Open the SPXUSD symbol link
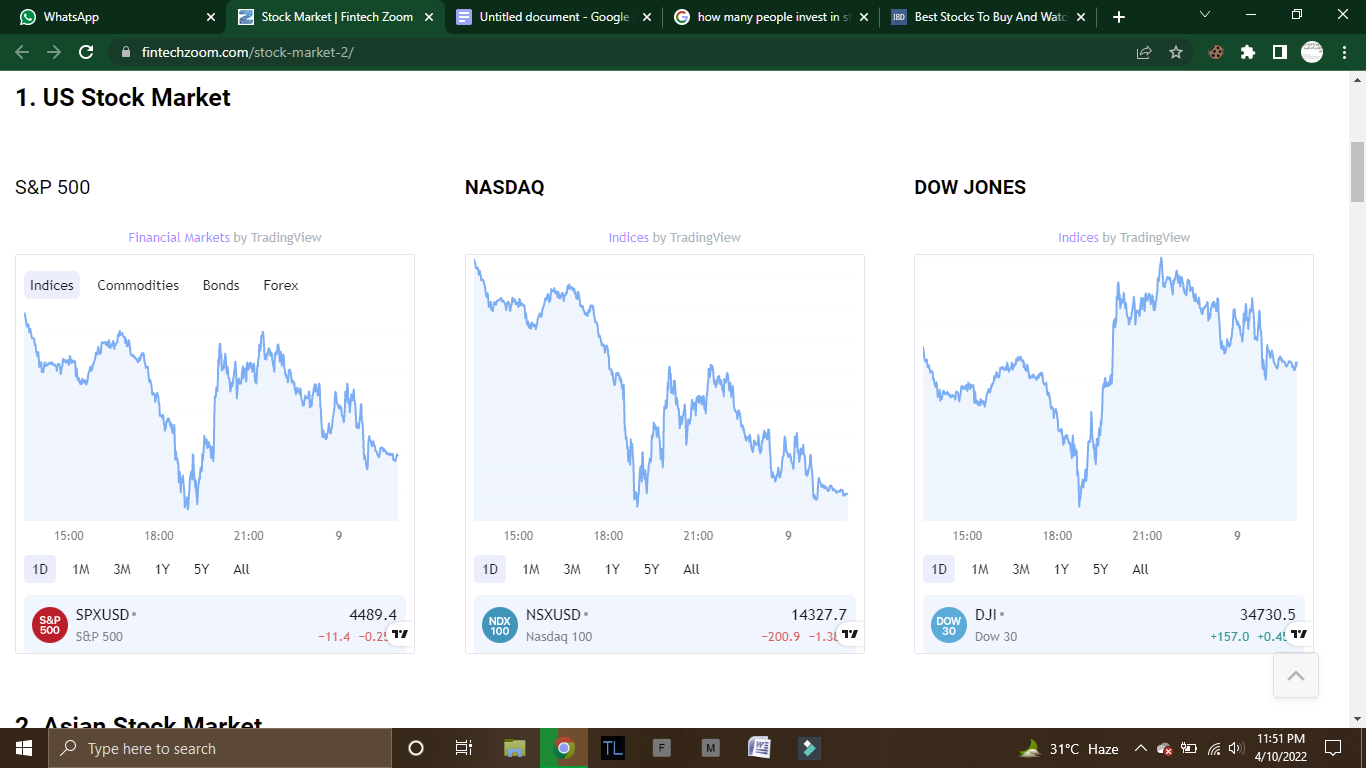The image size is (1366, 768). [102, 615]
